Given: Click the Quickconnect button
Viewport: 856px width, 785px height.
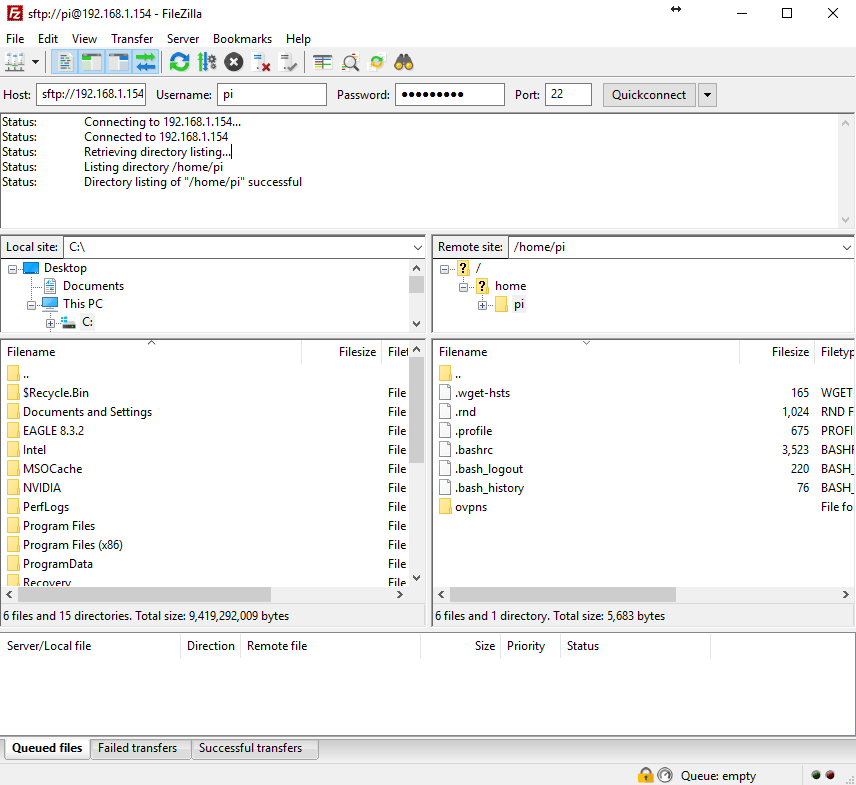Looking at the screenshot, I should point(649,95).
